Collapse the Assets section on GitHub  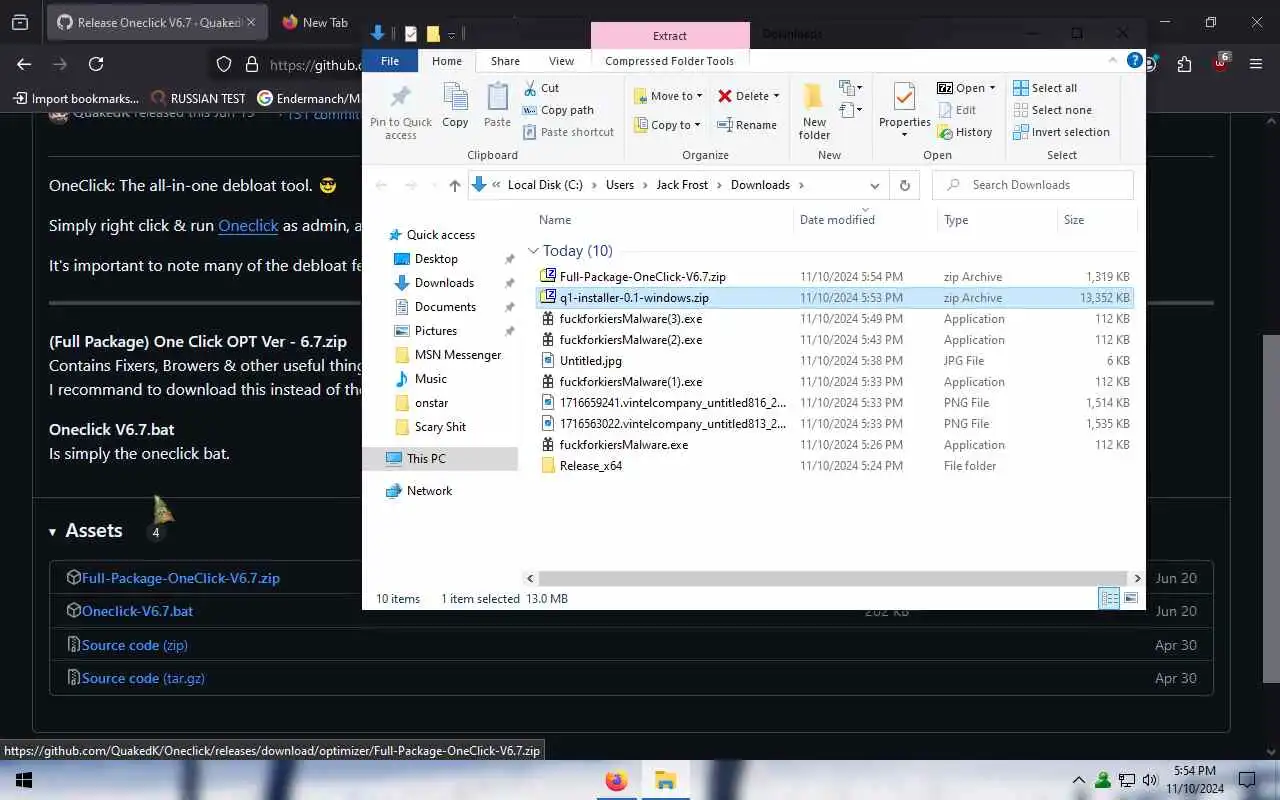(x=52, y=531)
